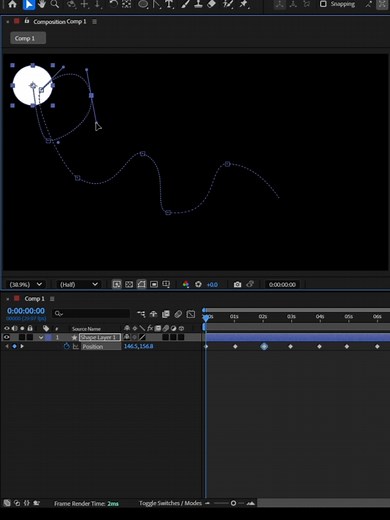
Task: Click the Shape Layer 1 label color
Action: [48, 337]
